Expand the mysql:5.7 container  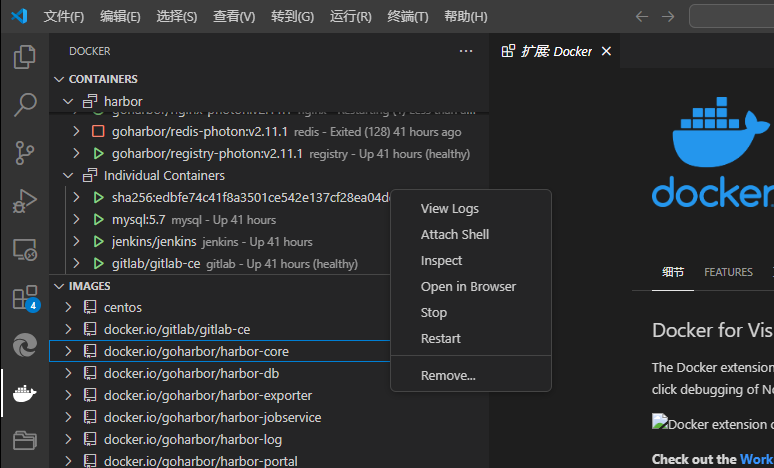point(76,220)
